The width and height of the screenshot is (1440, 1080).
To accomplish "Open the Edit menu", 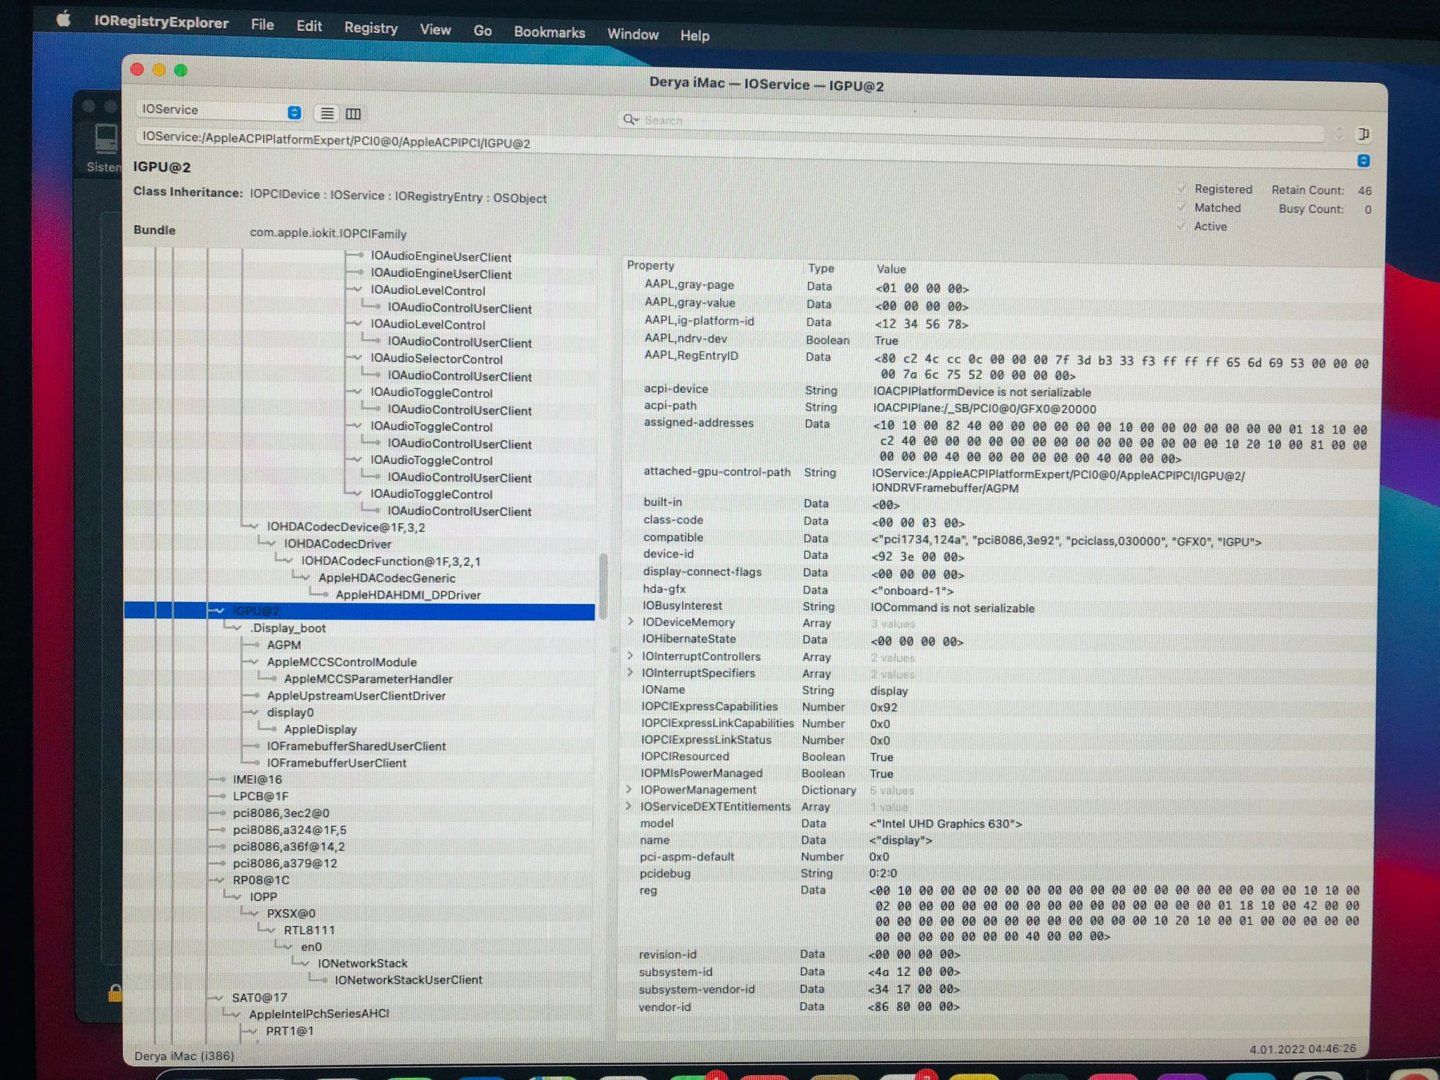I will (x=309, y=26).
